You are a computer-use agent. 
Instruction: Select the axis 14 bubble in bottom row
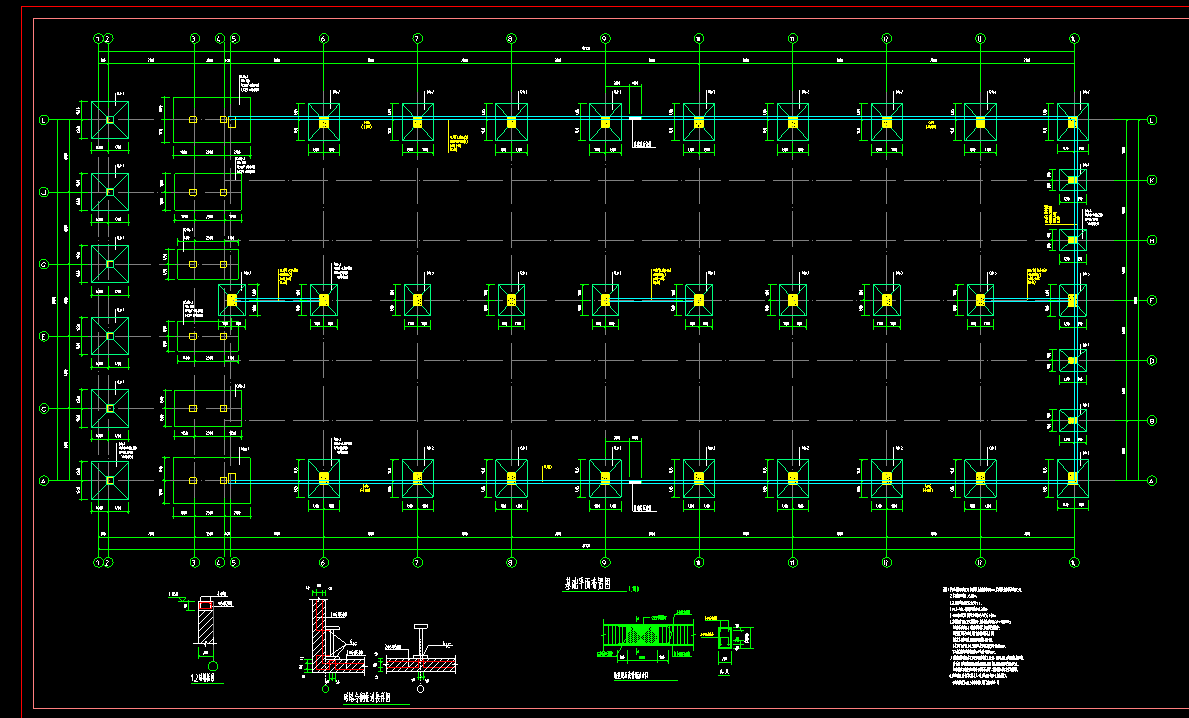[1073, 561]
